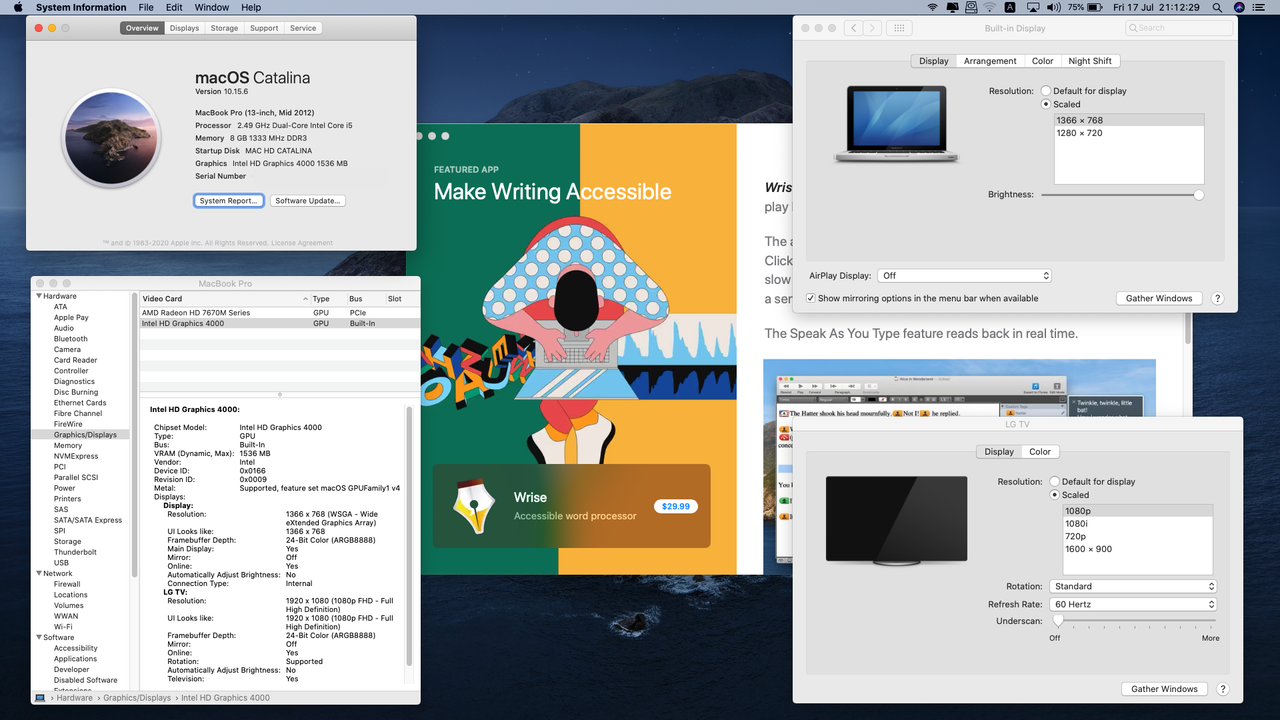Open Color tab in Built-in Display window
The image size is (1280, 720).
[1043, 61]
